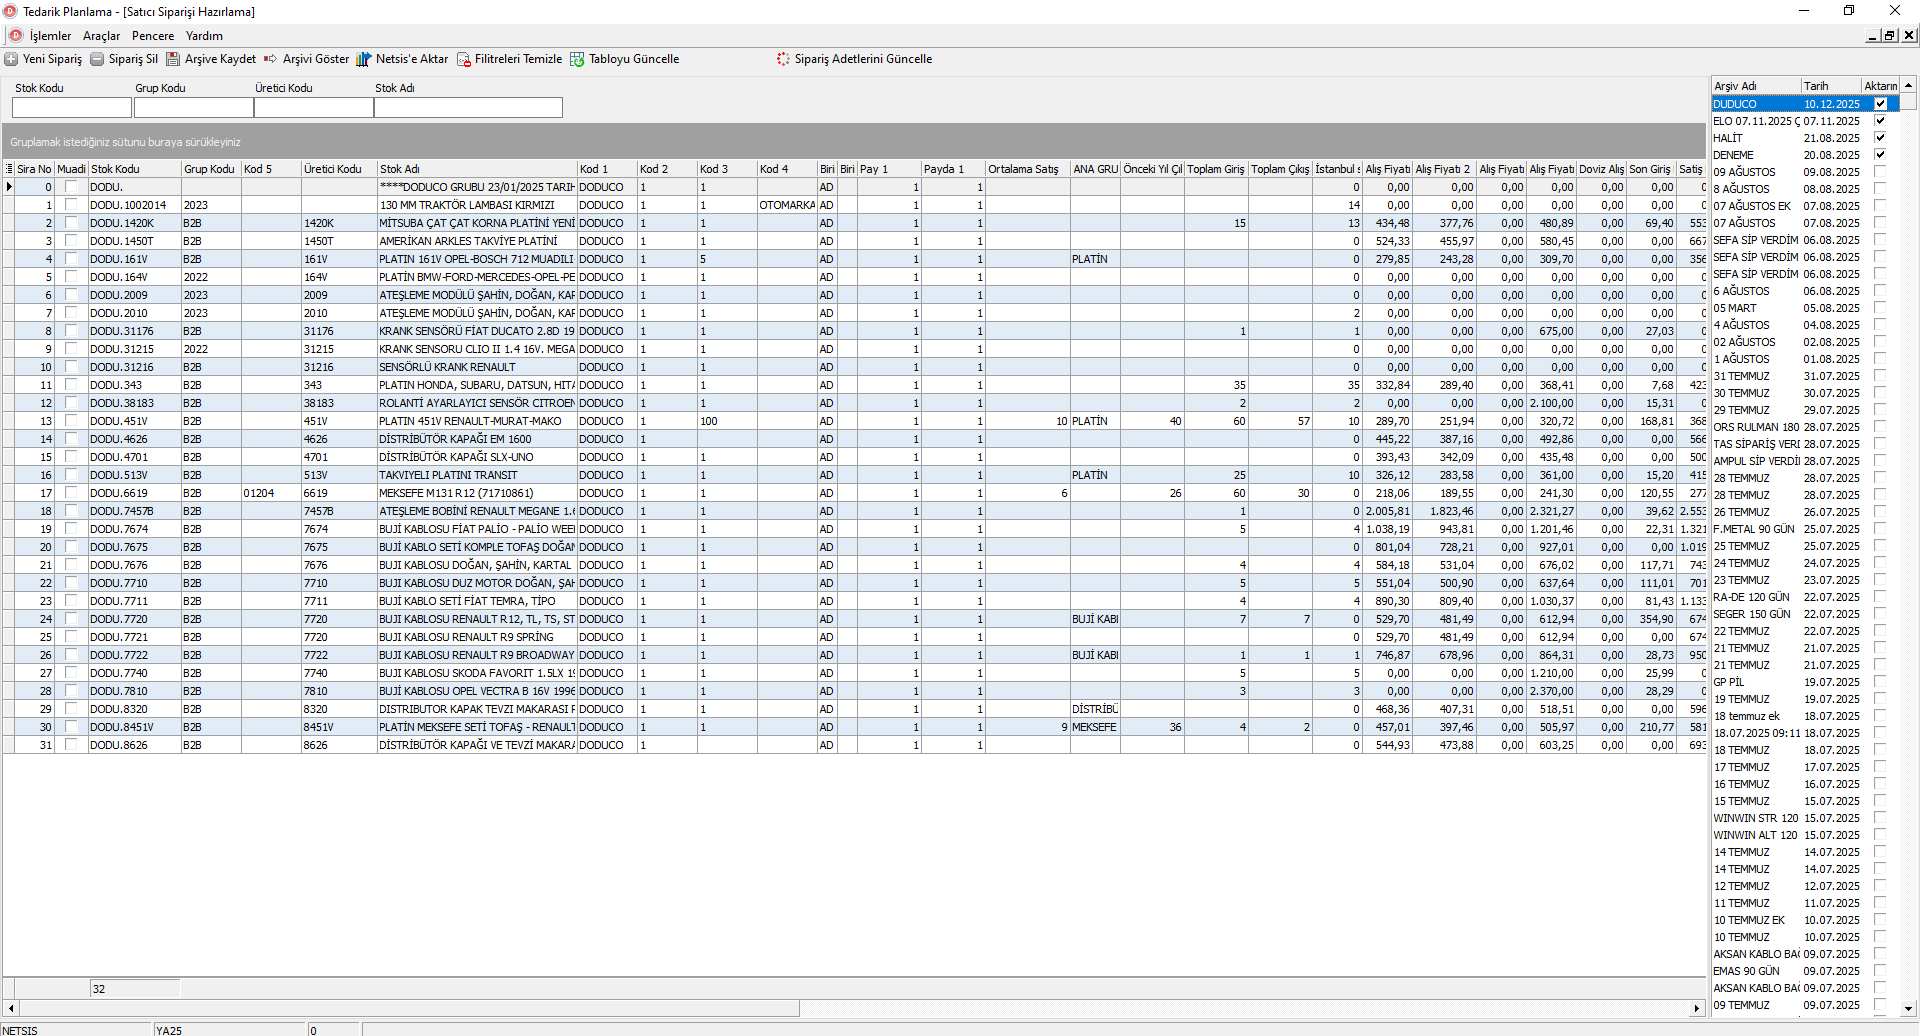Click the Yeni Sipariş plus icon
Screen dimensions: 1920x1036
(x=11, y=59)
